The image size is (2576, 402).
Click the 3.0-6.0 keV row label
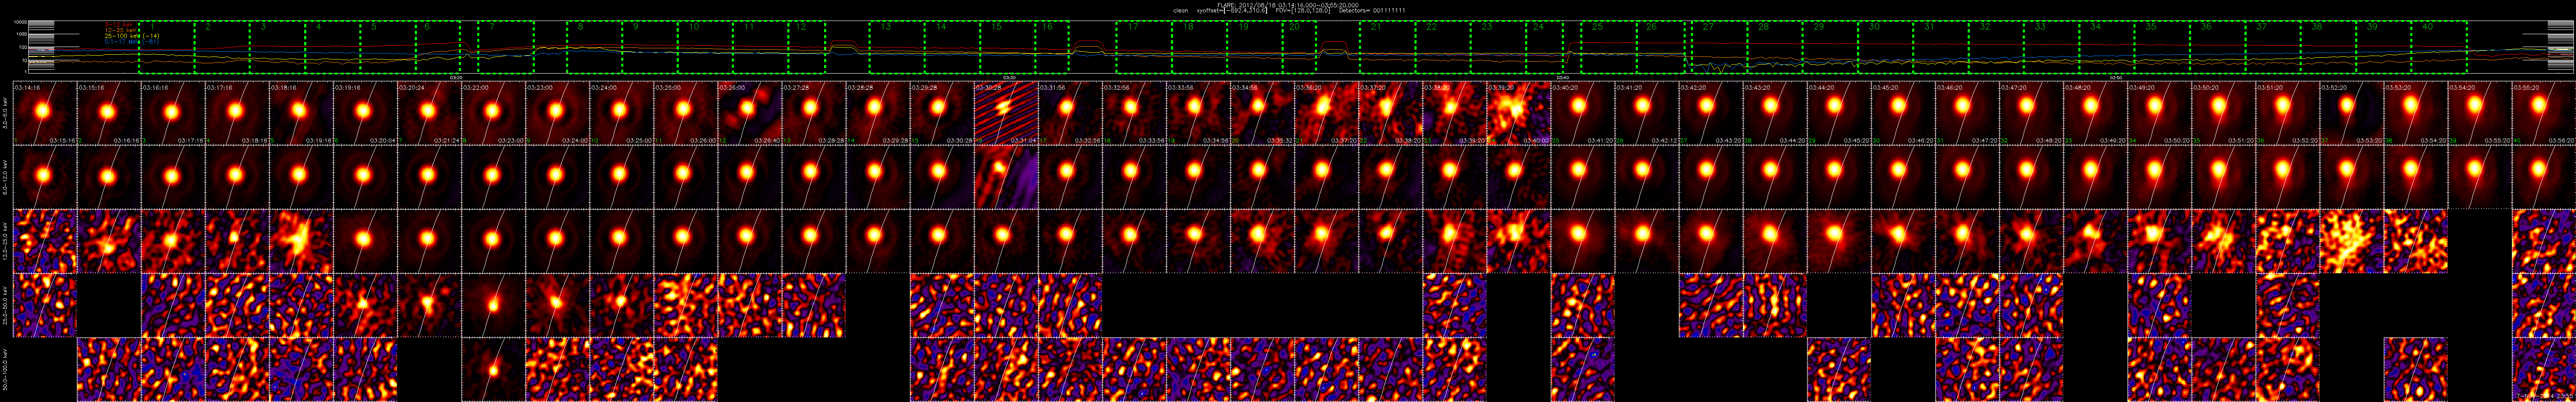pyautogui.click(x=6, y=113)
